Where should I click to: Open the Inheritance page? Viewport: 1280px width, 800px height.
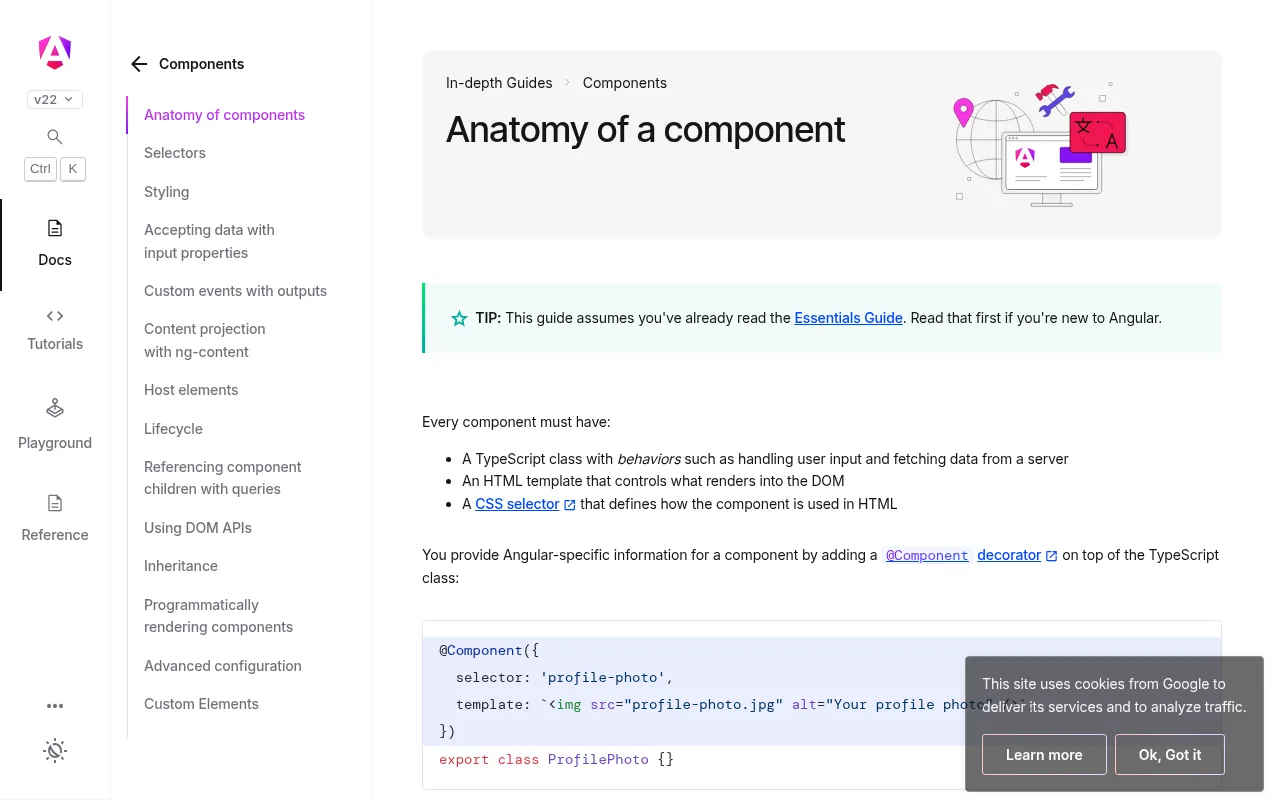[181, 566]
